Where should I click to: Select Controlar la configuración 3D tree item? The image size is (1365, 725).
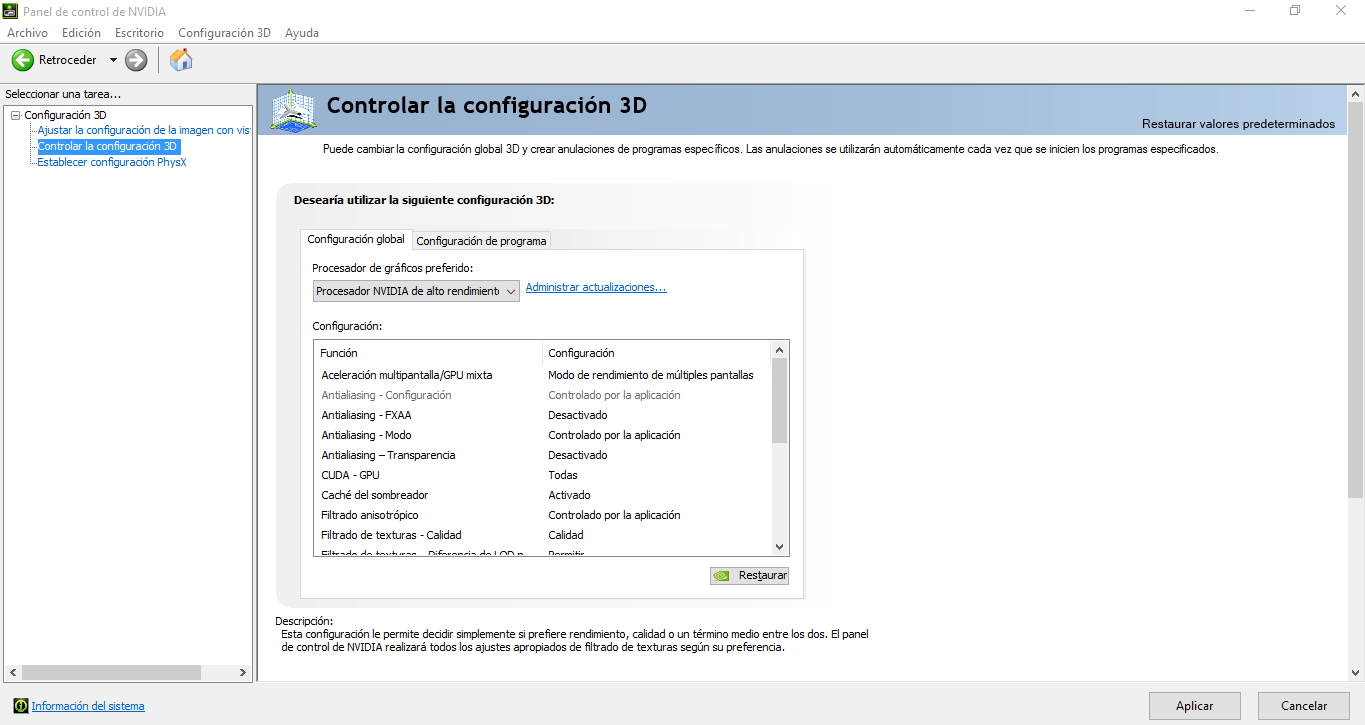[x=108, y=146]
